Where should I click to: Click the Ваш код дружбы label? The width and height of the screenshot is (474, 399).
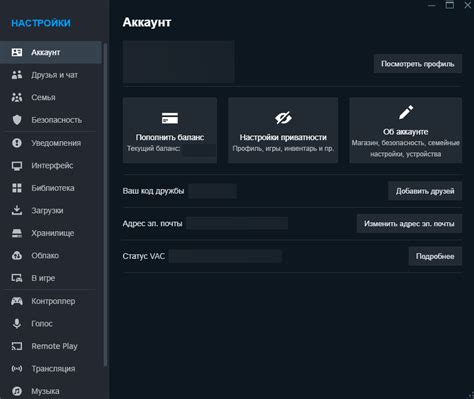pos(153,191)
